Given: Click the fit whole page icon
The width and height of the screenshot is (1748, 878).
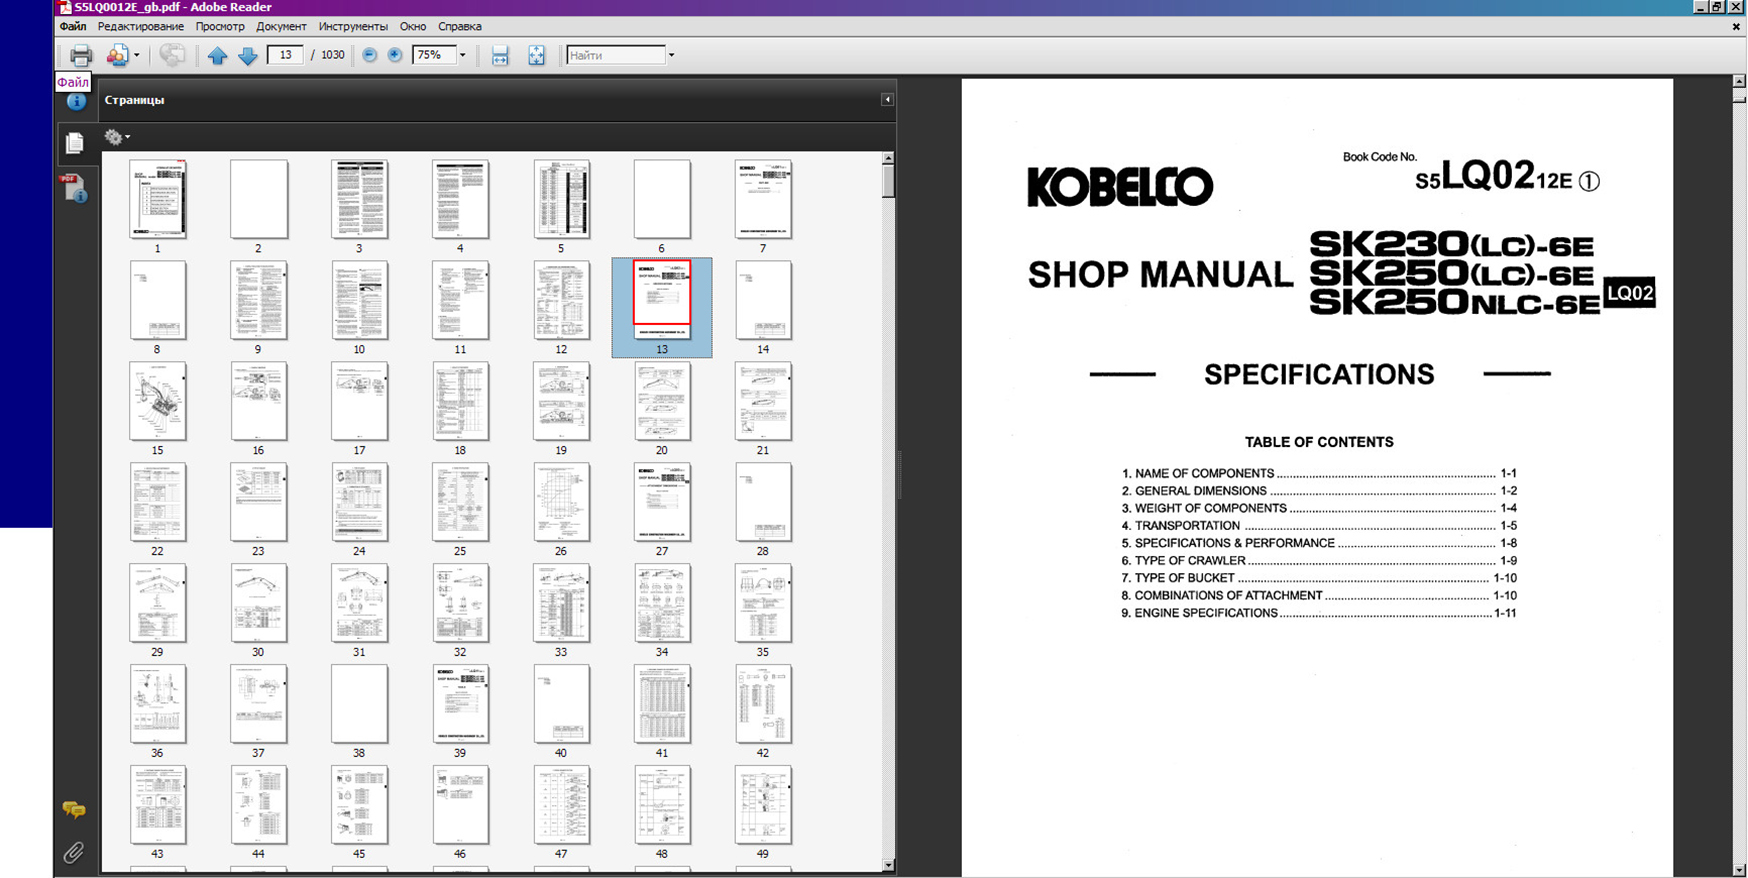Looking at the screenshot, I should pyautogui.click(x=536, y=56).
